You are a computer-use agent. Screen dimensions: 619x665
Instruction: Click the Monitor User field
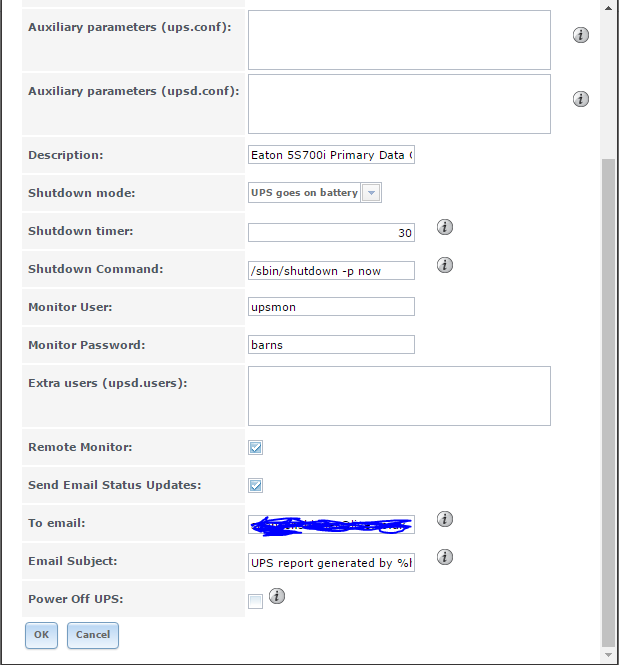(x=331, y=307)
